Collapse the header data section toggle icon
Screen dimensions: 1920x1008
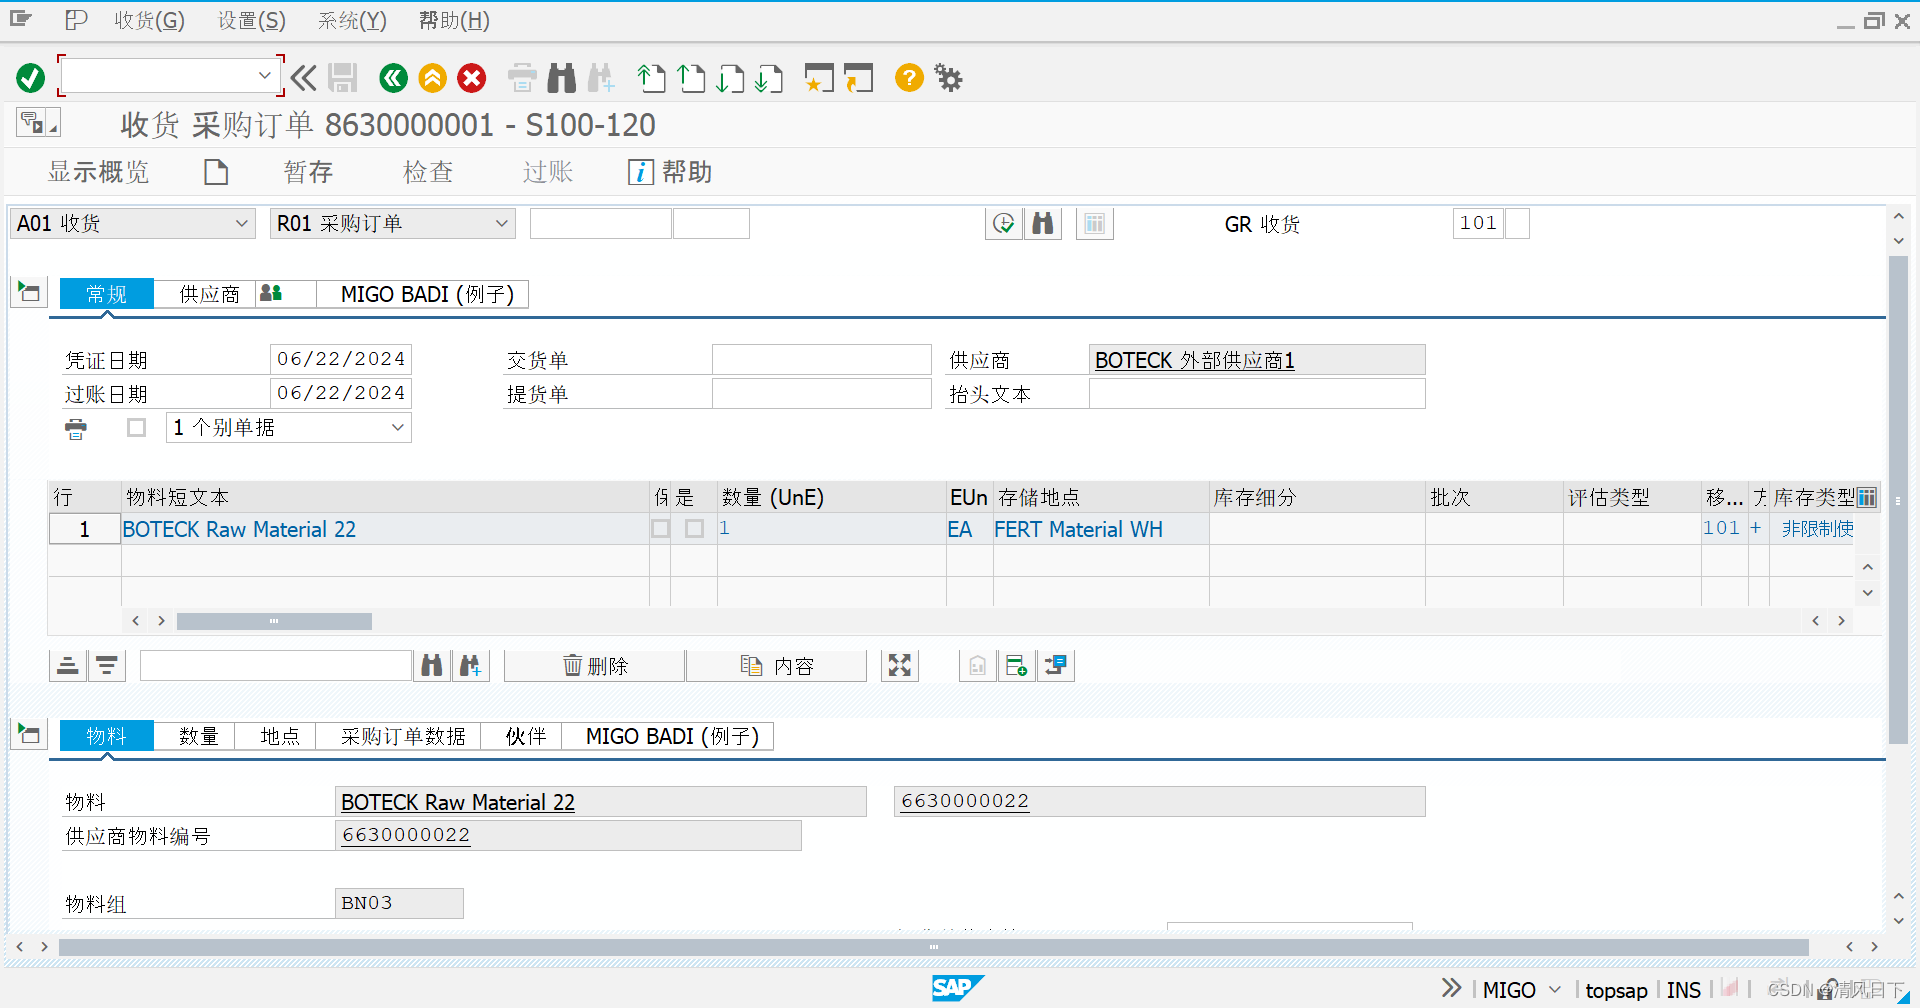pos(29,293)
